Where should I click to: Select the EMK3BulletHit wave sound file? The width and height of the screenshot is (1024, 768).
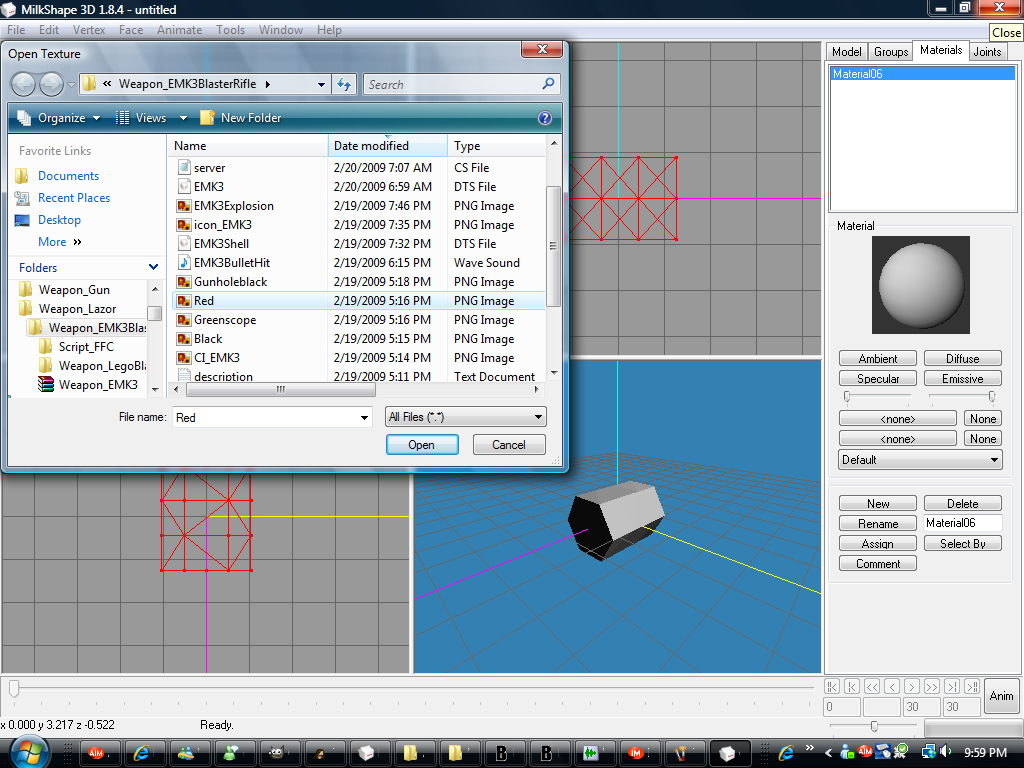pos(359,263)
